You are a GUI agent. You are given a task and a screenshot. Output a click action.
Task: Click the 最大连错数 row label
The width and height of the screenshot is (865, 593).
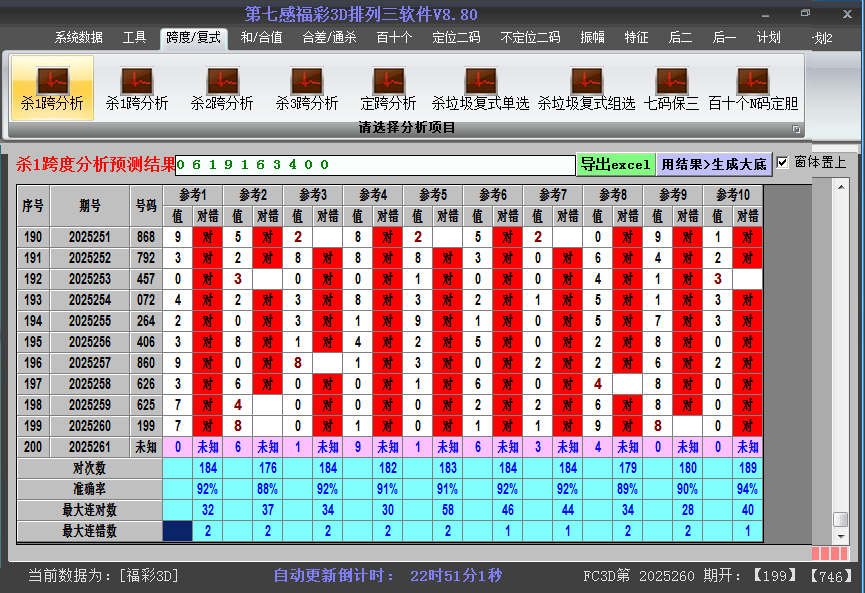point(89,531)
